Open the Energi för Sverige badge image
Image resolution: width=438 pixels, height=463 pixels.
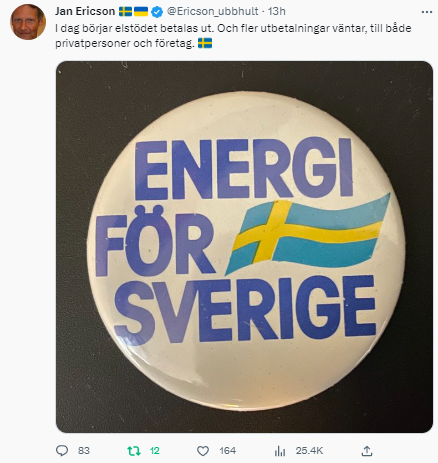click(244, 247)
